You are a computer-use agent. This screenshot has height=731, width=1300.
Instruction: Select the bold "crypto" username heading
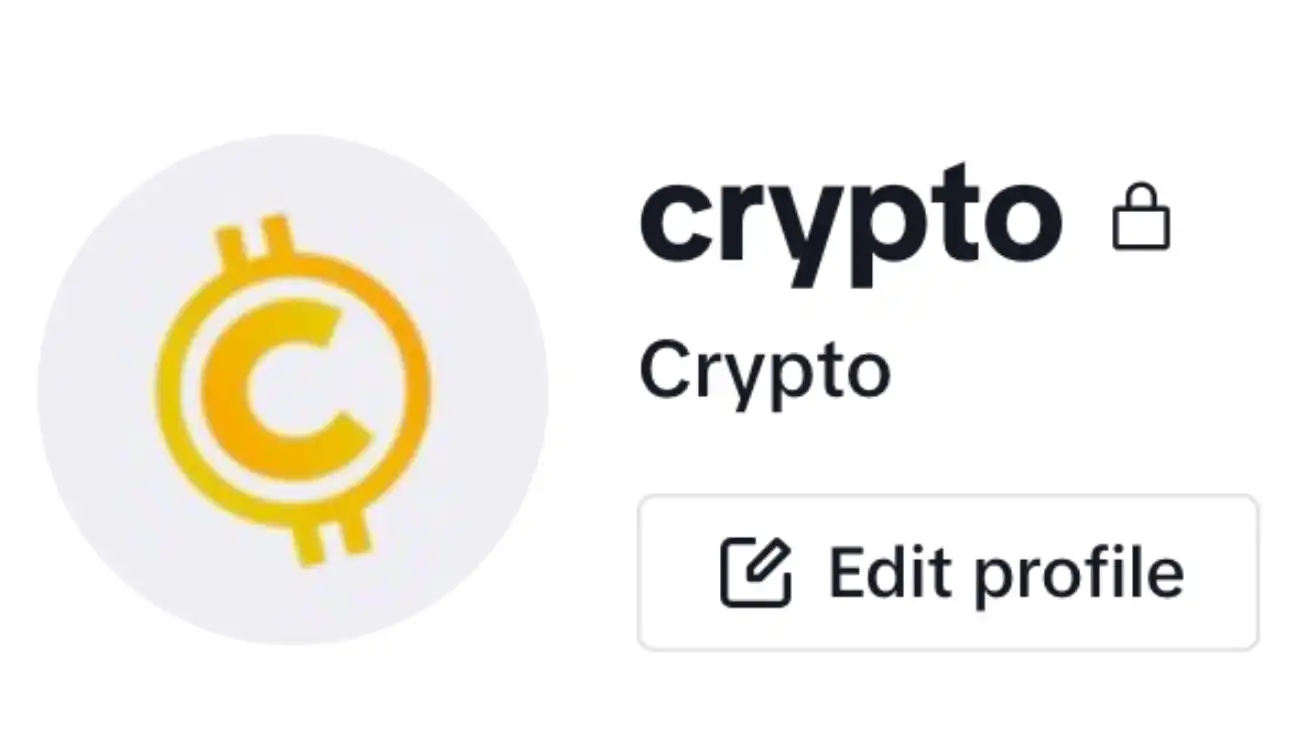click(x=851, y=222)
